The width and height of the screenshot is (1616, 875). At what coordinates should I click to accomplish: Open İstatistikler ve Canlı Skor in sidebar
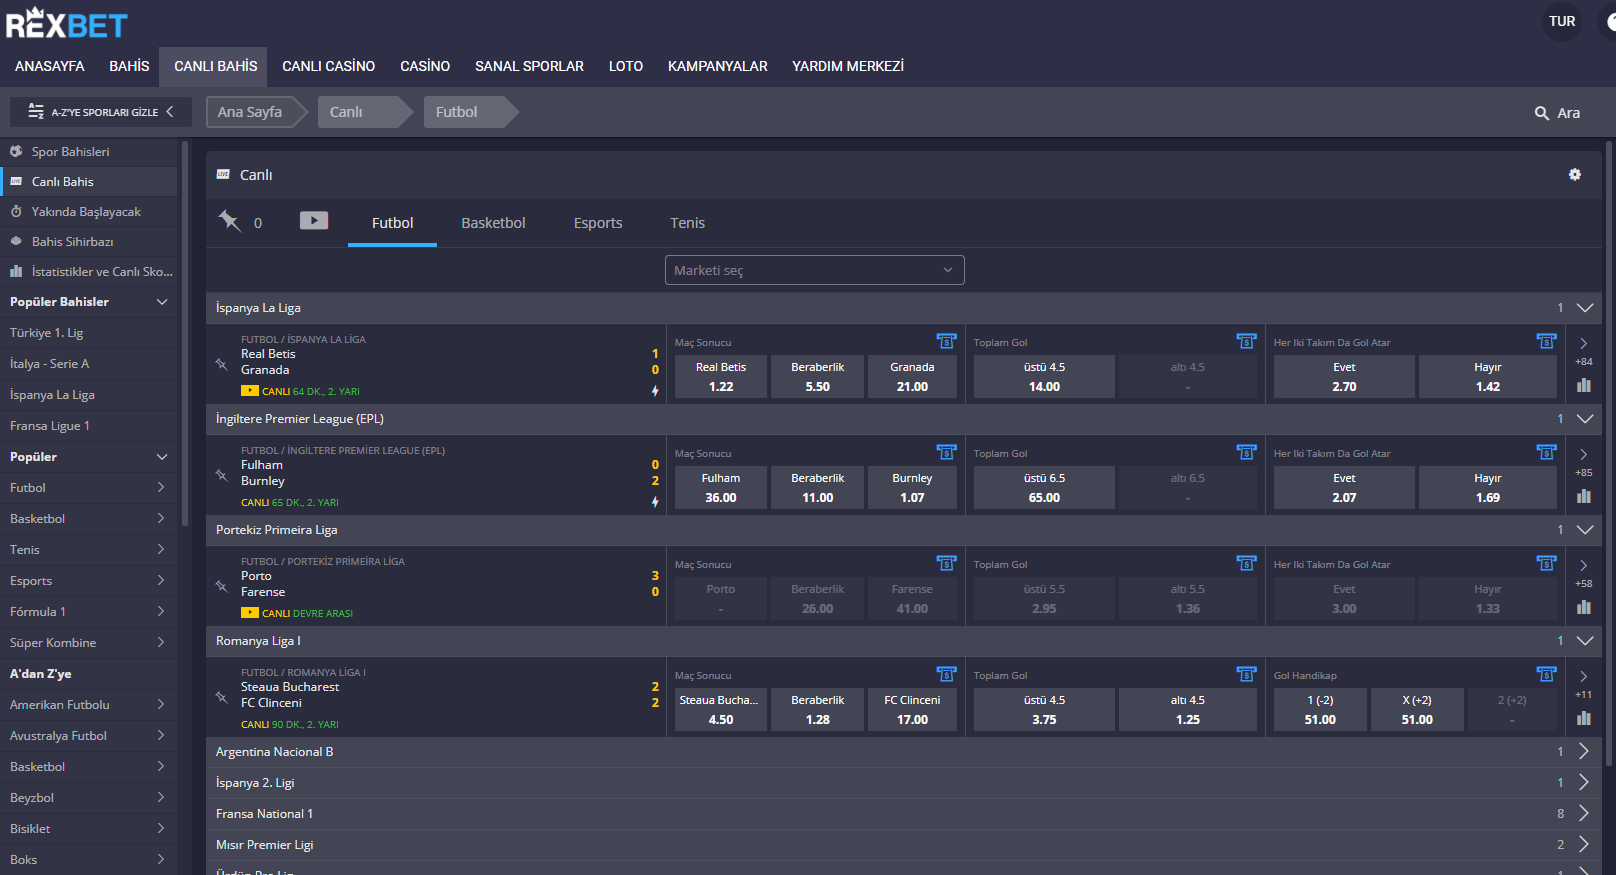[x=88, y=272]
